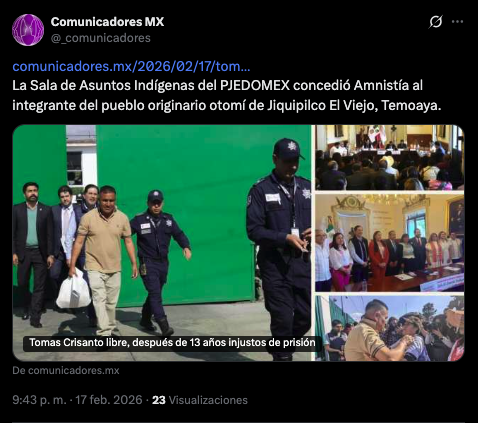The image size is (478, 423).
Task: Open the three-dot more options menu
Action: 457,22
